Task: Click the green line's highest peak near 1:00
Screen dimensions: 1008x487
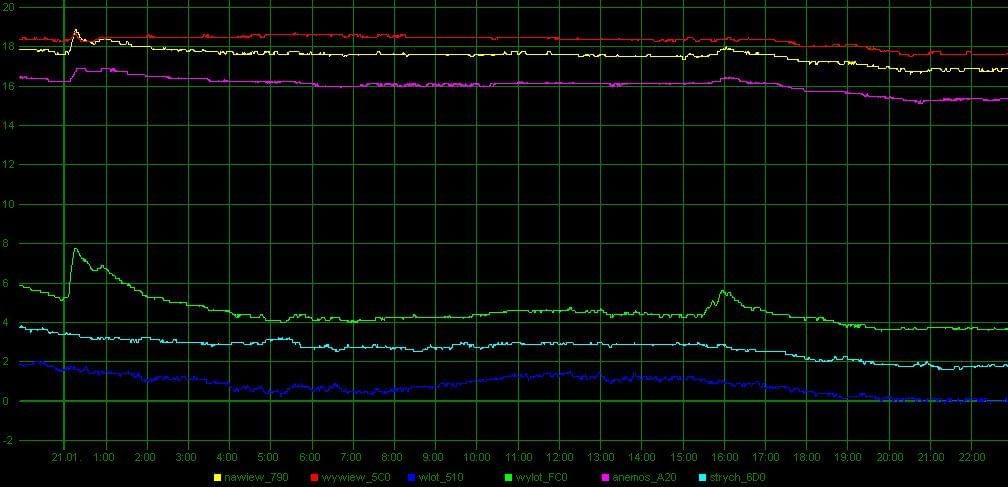Action: coord(75,249)
